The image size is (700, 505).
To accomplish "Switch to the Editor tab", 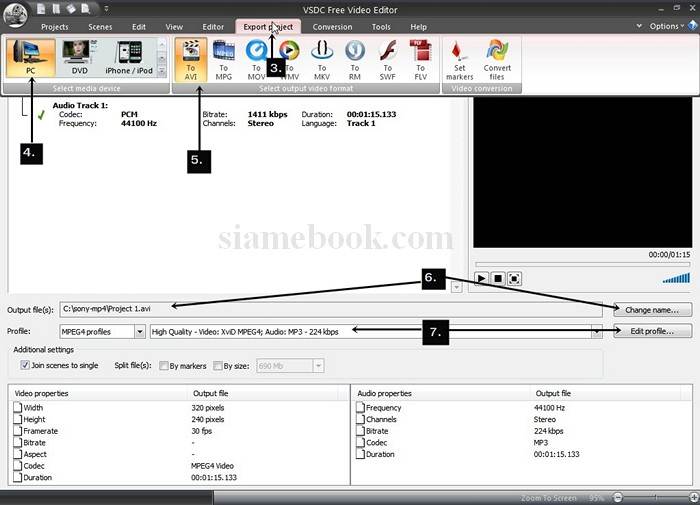I will pos(213,27).
